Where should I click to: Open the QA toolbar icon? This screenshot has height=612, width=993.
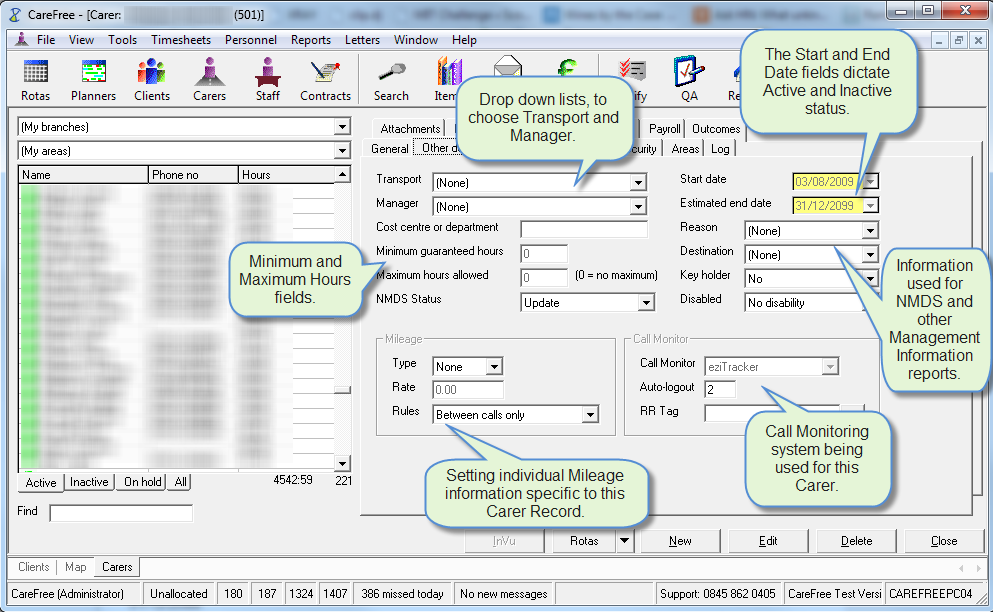point(689,79)
